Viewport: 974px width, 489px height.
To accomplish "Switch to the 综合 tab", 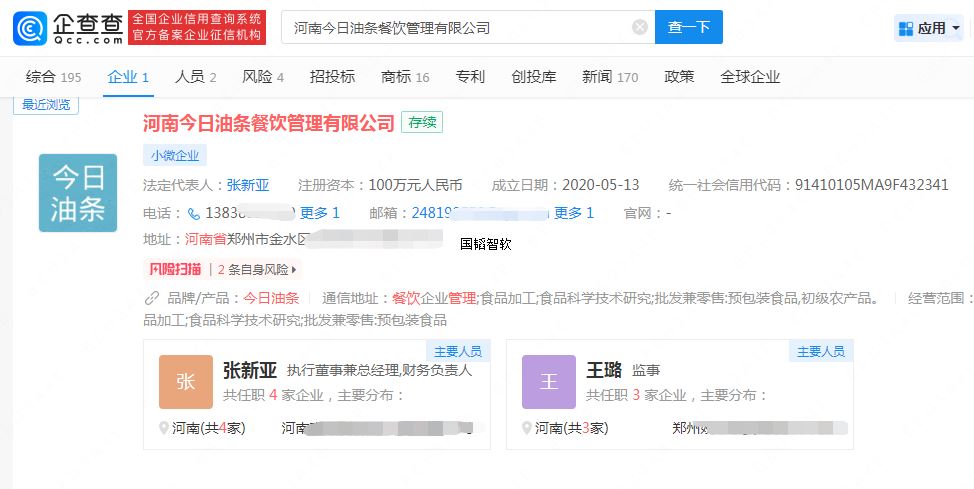I will point(53,77).
